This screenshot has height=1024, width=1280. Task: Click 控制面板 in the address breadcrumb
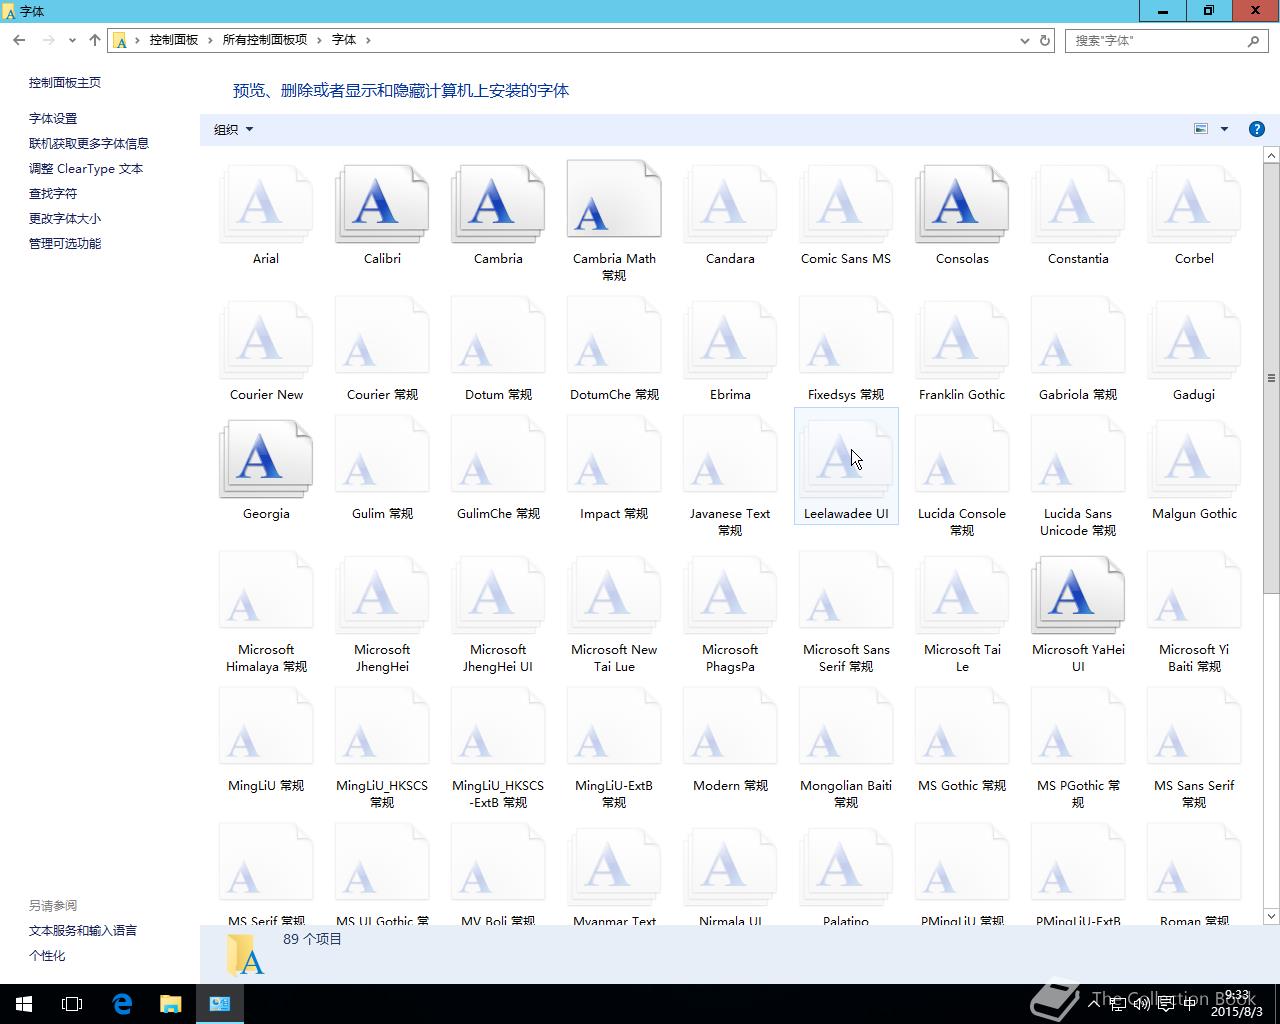174,40
